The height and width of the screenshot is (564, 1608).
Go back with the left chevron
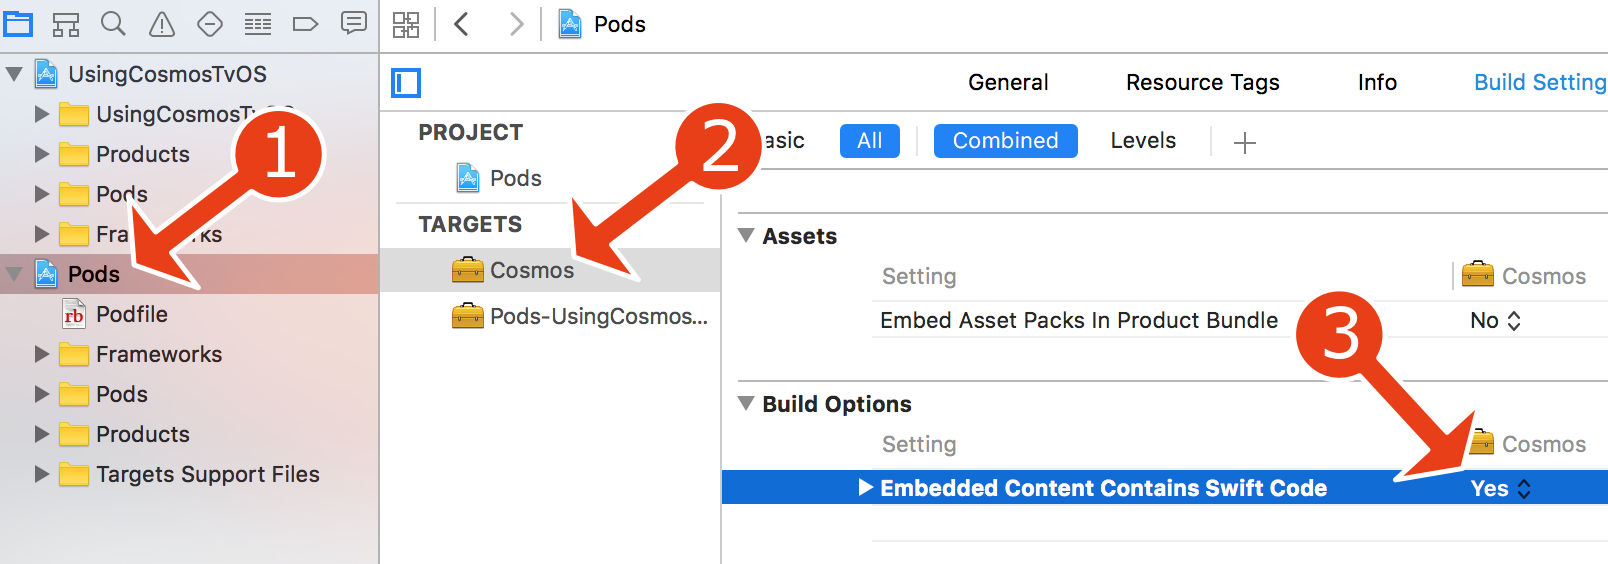(x=462, y=24)
